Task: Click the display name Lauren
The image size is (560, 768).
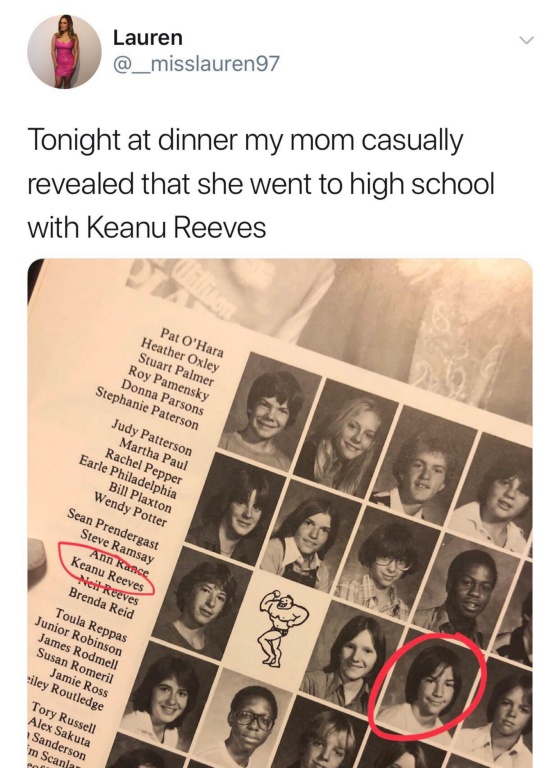Action: click(147, 38)
